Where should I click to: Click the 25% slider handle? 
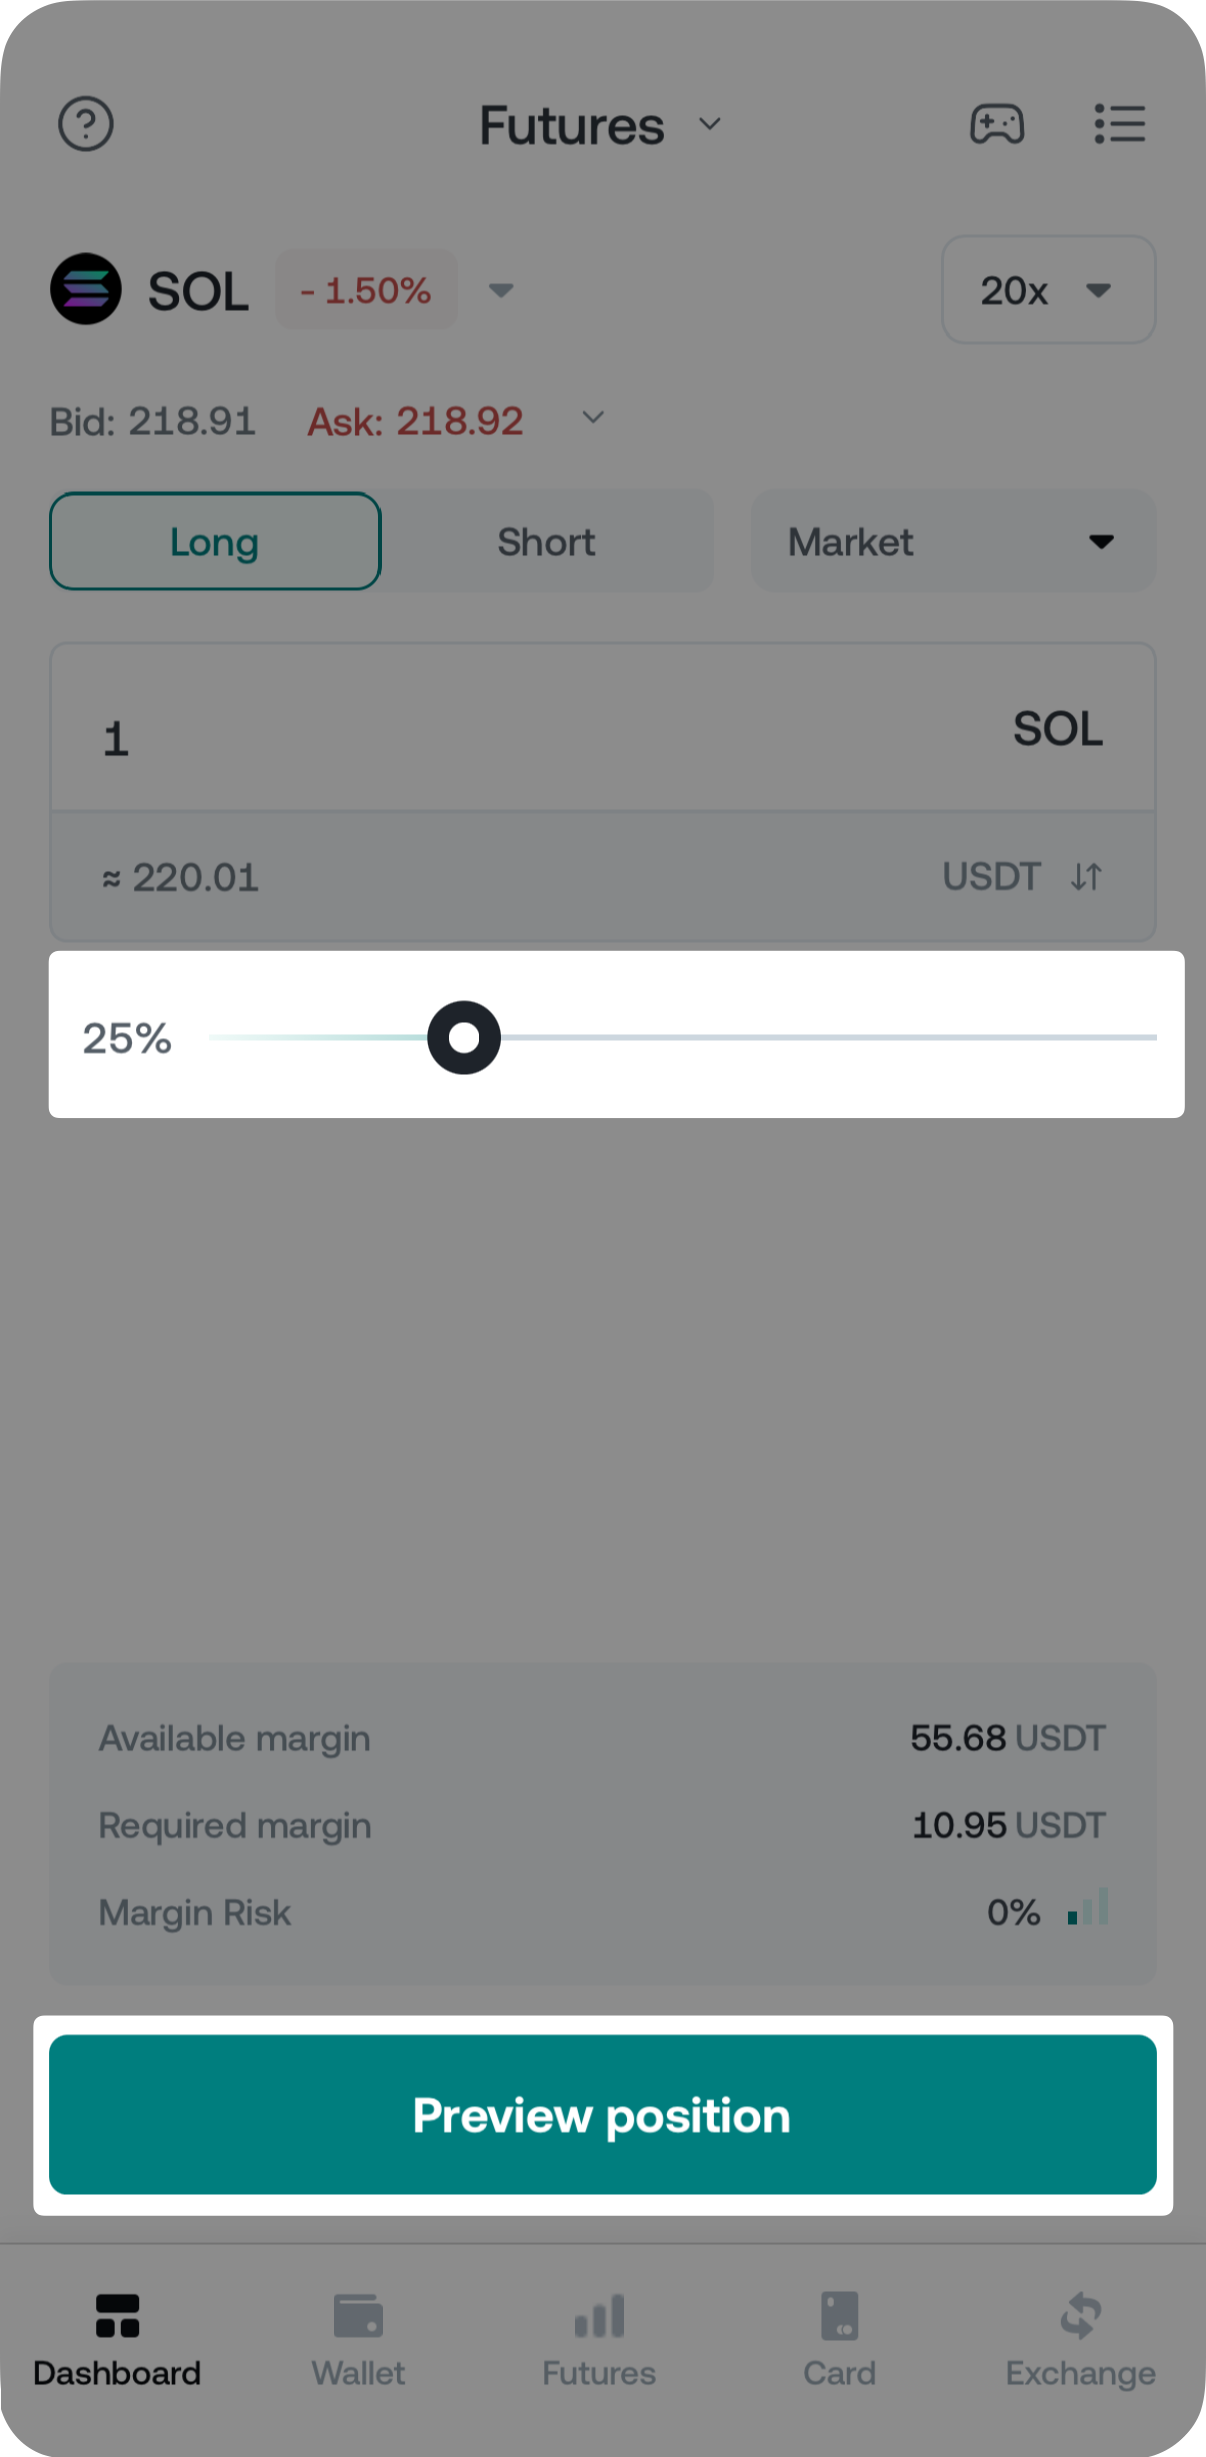[x=464, y=1038]
